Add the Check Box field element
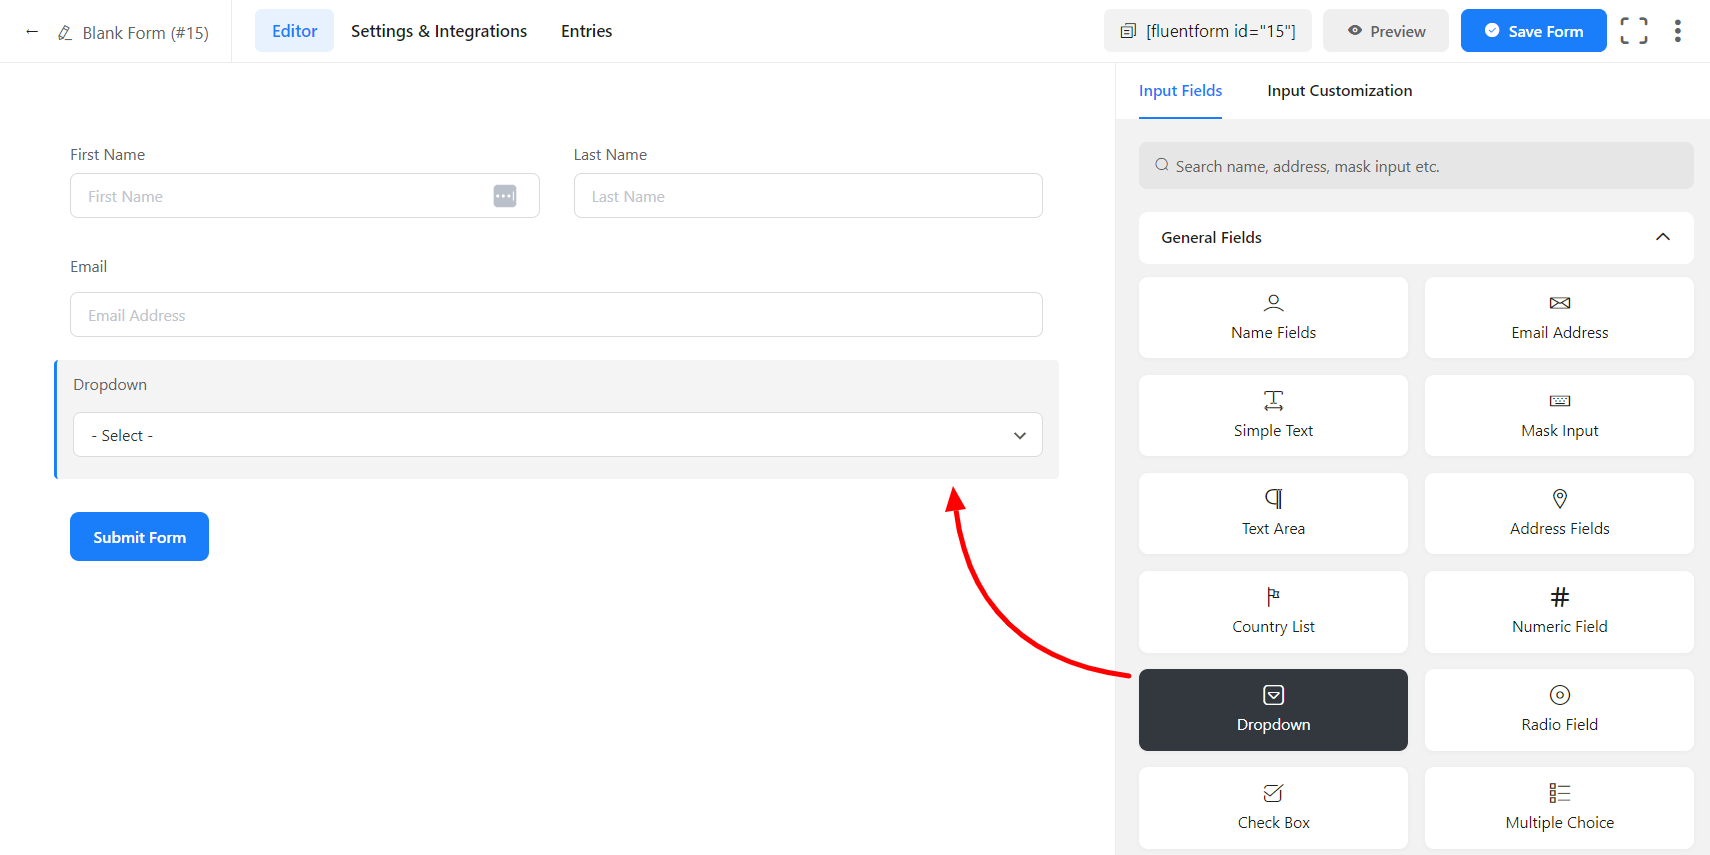1710x855 pixels. point(1272,807)
